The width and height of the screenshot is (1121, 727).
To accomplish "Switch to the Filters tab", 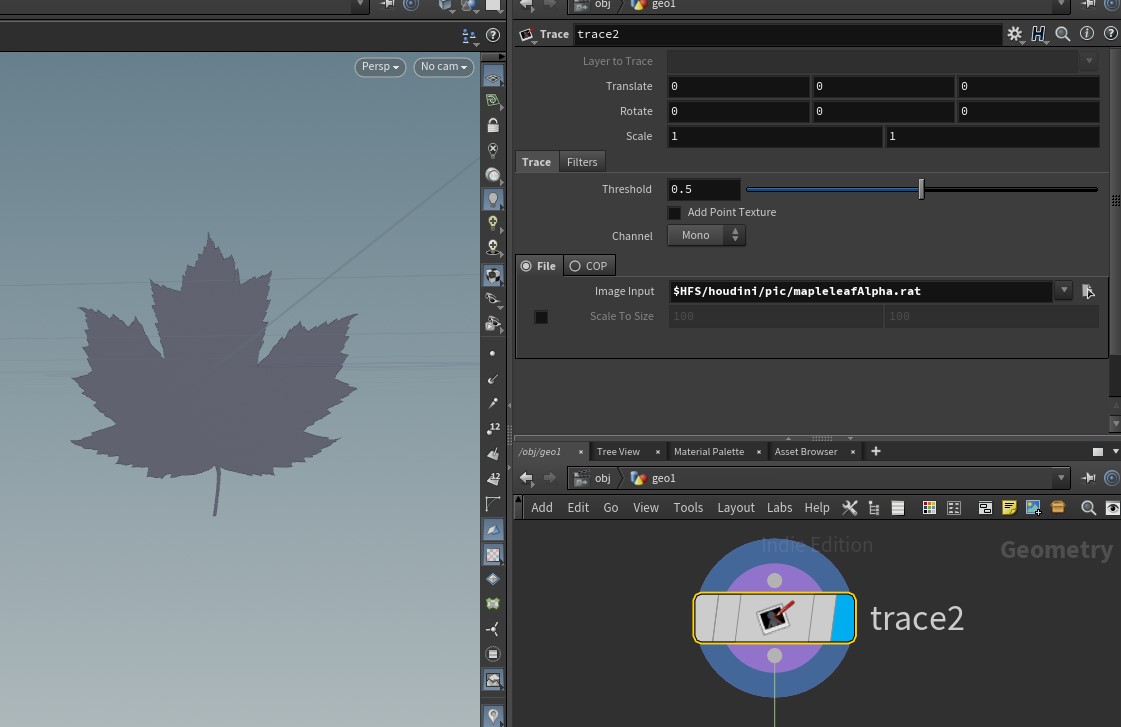I will pos(581,162).
